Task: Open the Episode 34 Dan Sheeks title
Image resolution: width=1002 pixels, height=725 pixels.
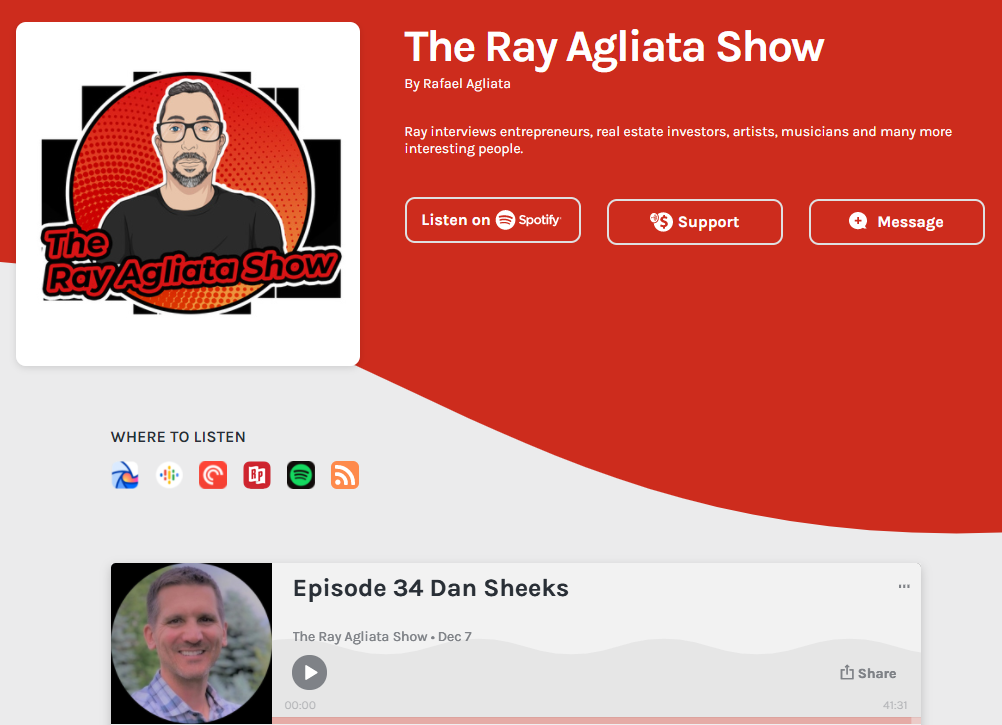Action: click(x=431, y=588)
